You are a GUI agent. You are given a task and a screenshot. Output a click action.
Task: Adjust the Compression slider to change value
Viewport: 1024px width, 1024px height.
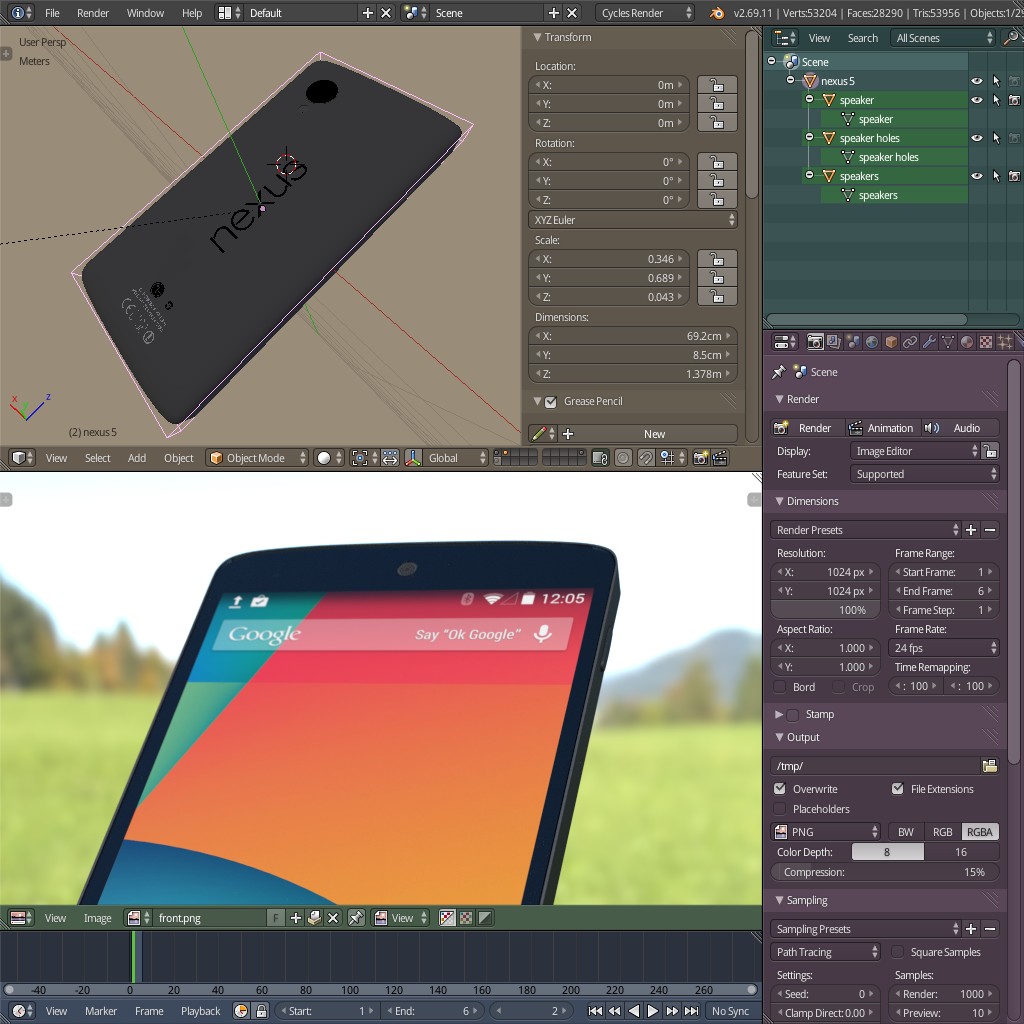(x=884, y=872)
